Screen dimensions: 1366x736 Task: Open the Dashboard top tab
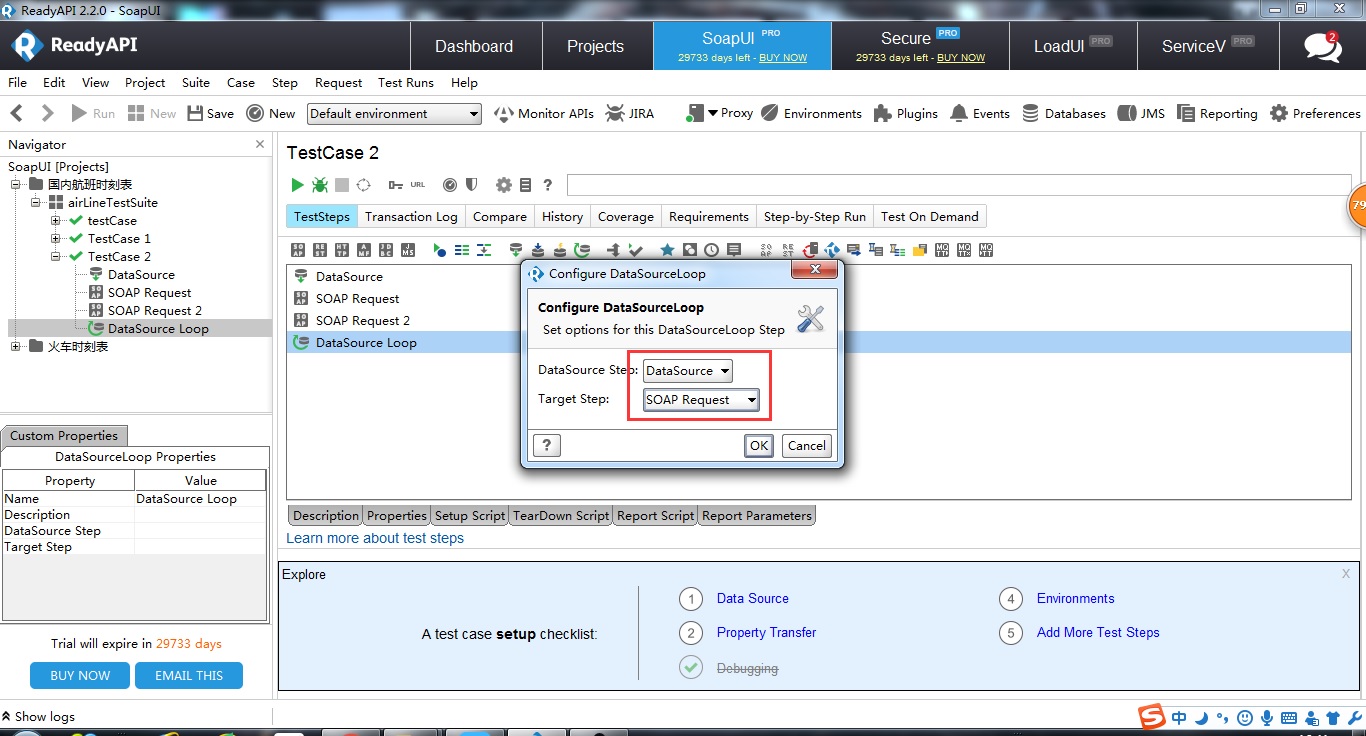coord(474,46)
